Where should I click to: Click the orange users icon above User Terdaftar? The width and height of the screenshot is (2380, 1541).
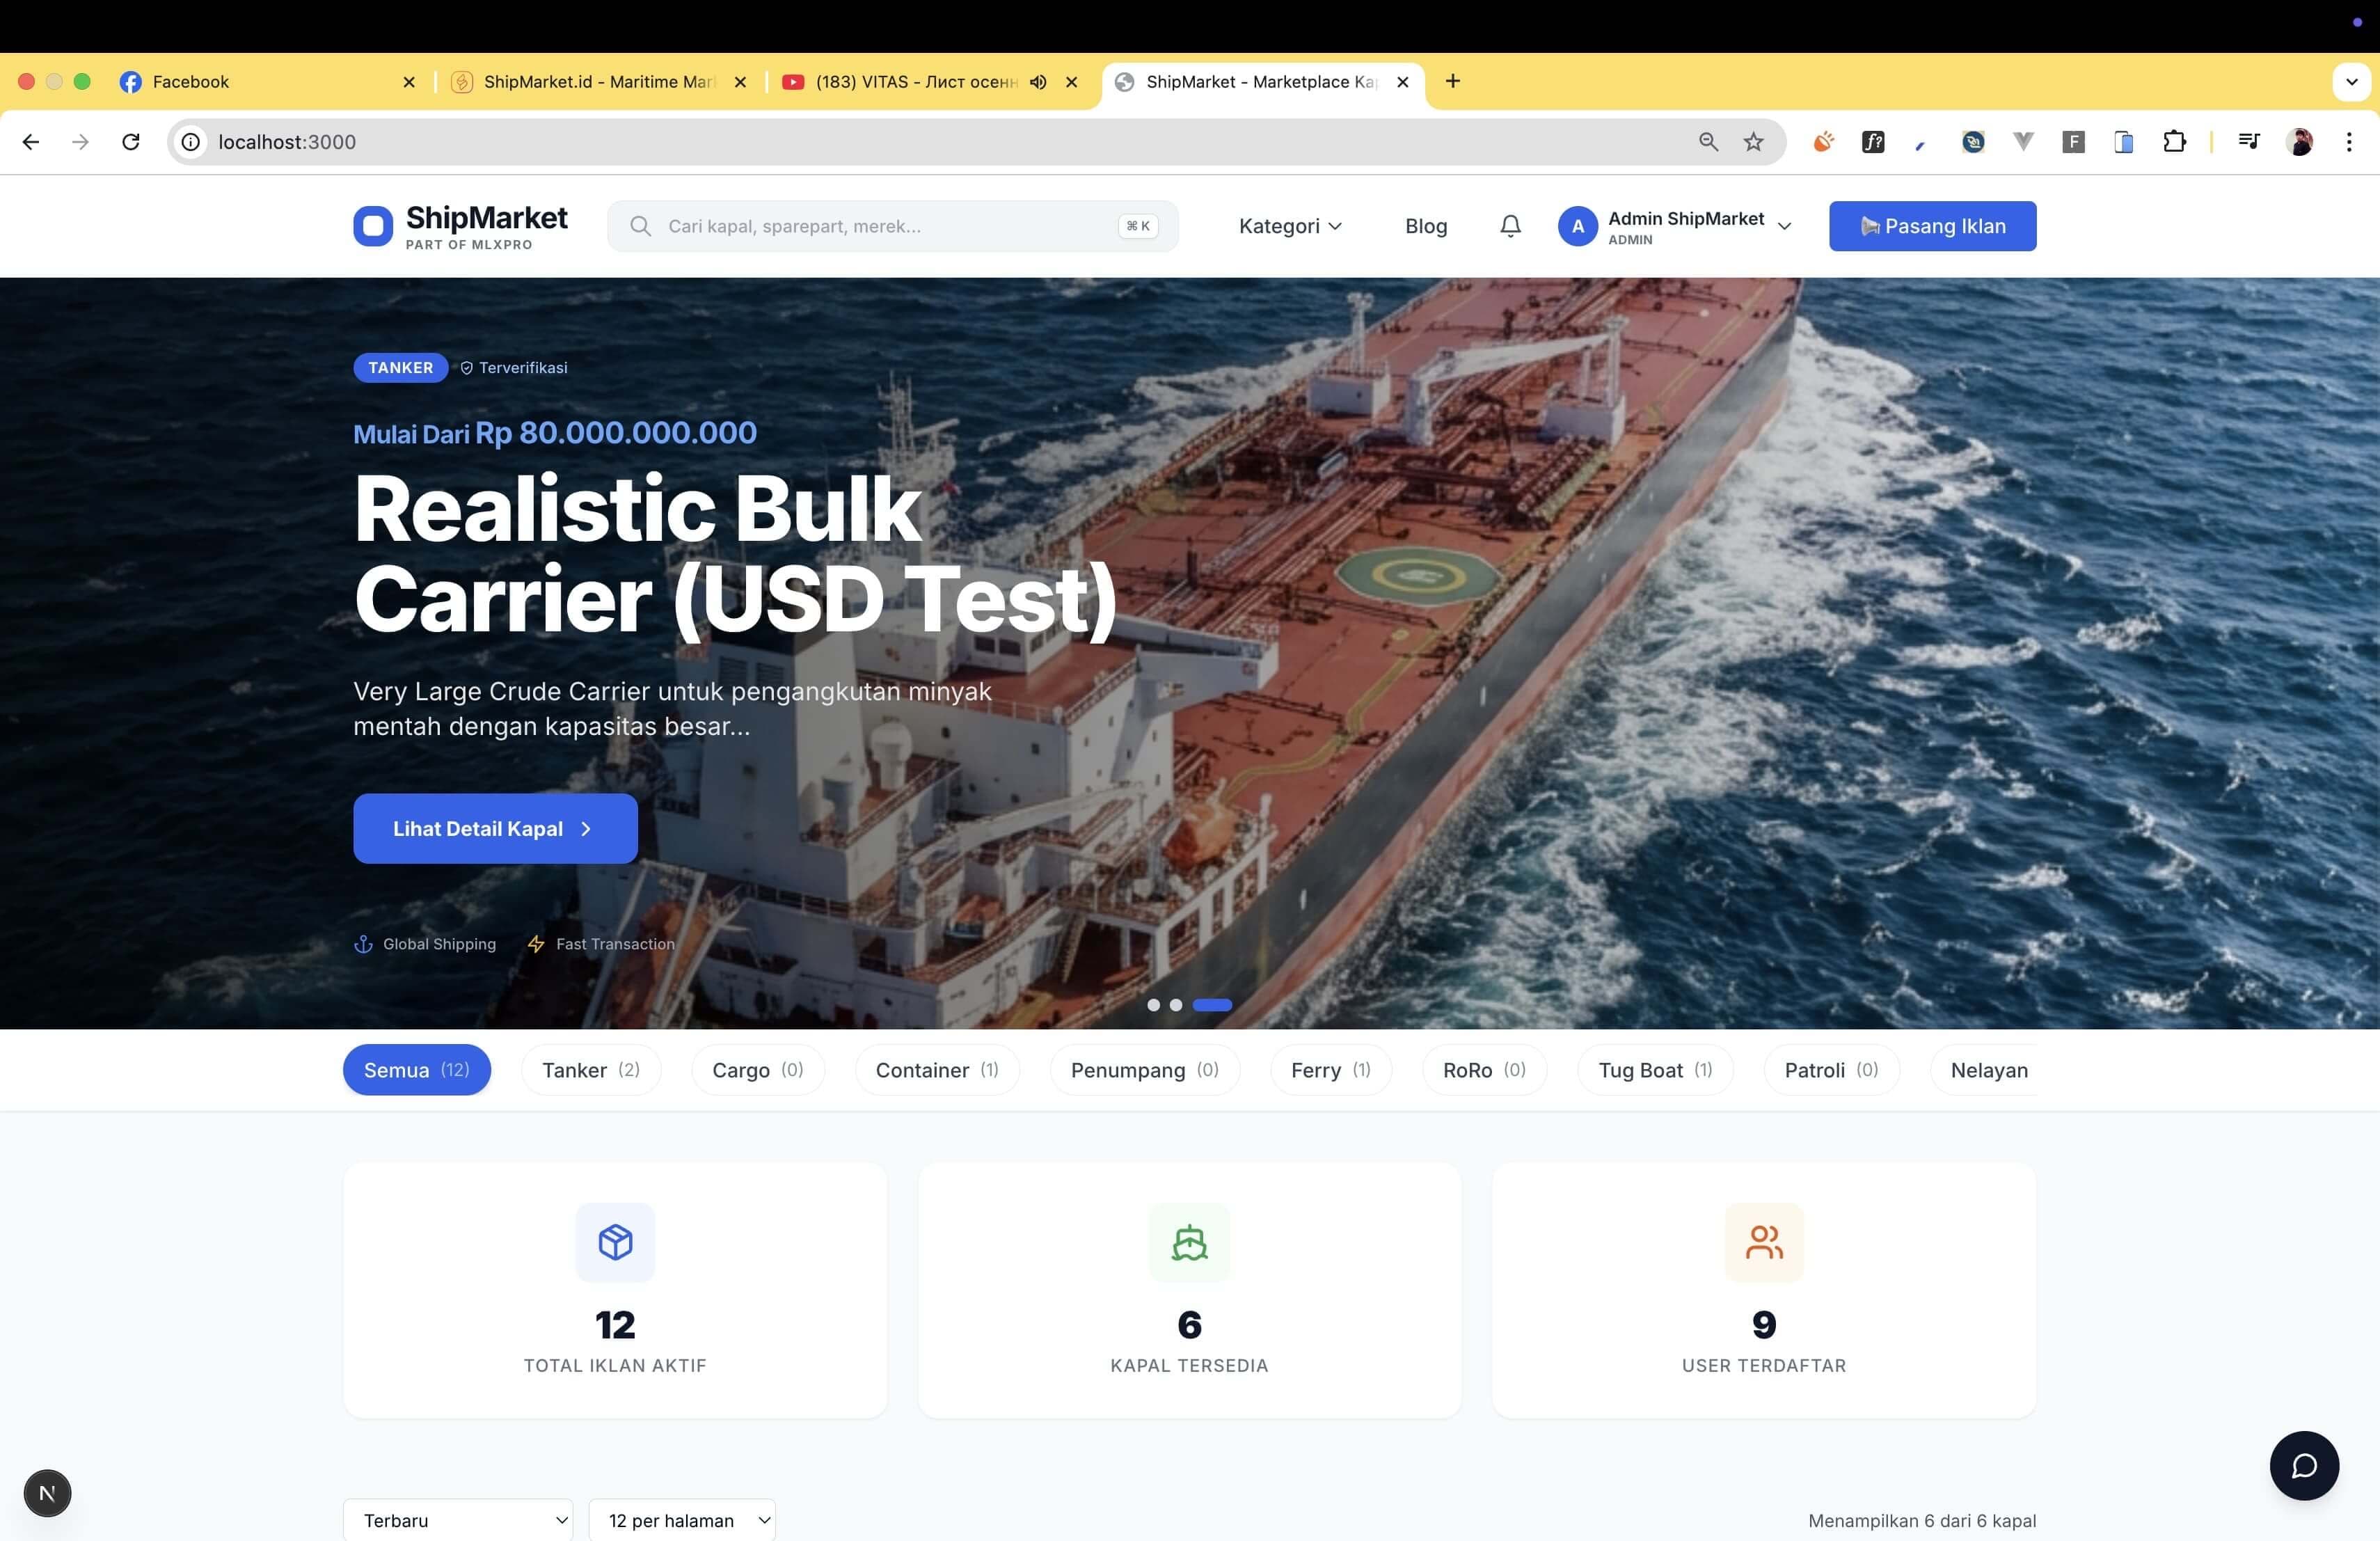tap(1763, 1242)
